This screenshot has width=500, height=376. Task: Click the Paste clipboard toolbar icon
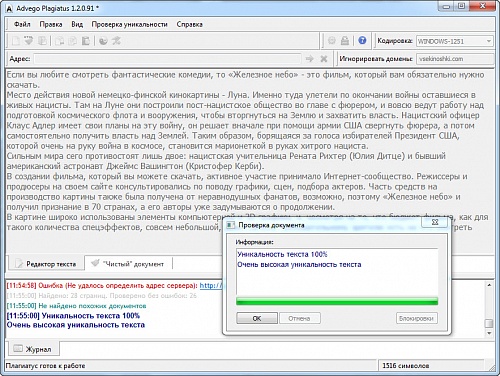coord(86,41)
